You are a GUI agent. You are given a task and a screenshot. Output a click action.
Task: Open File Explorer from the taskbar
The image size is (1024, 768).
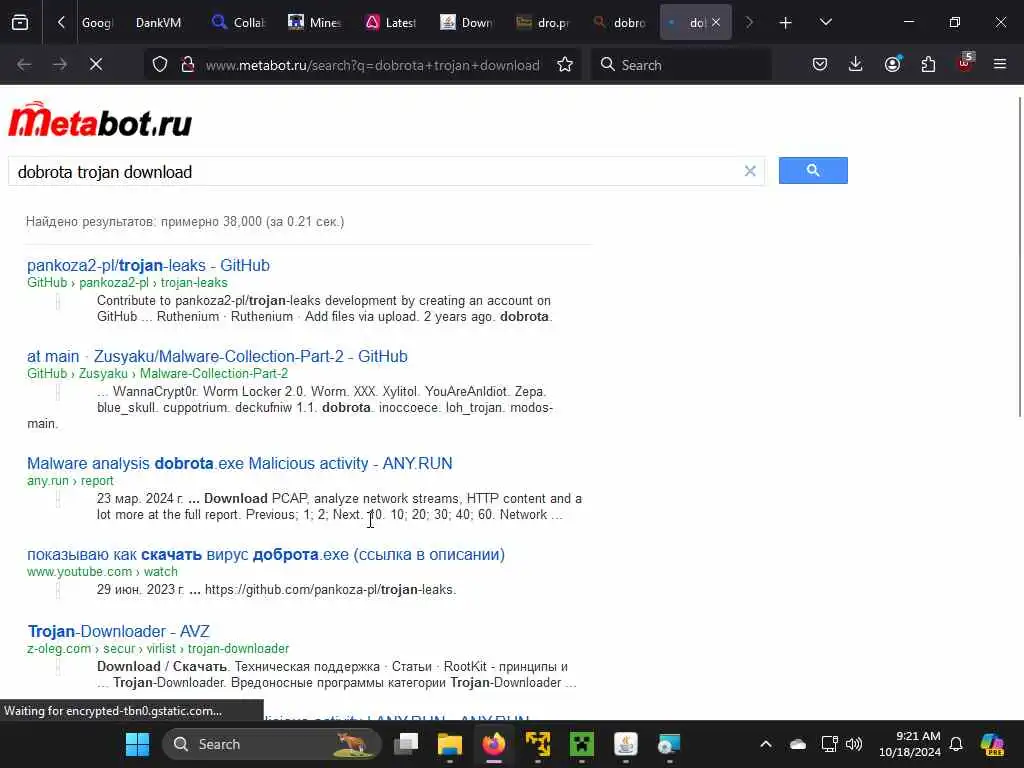(x=450, y=744)
